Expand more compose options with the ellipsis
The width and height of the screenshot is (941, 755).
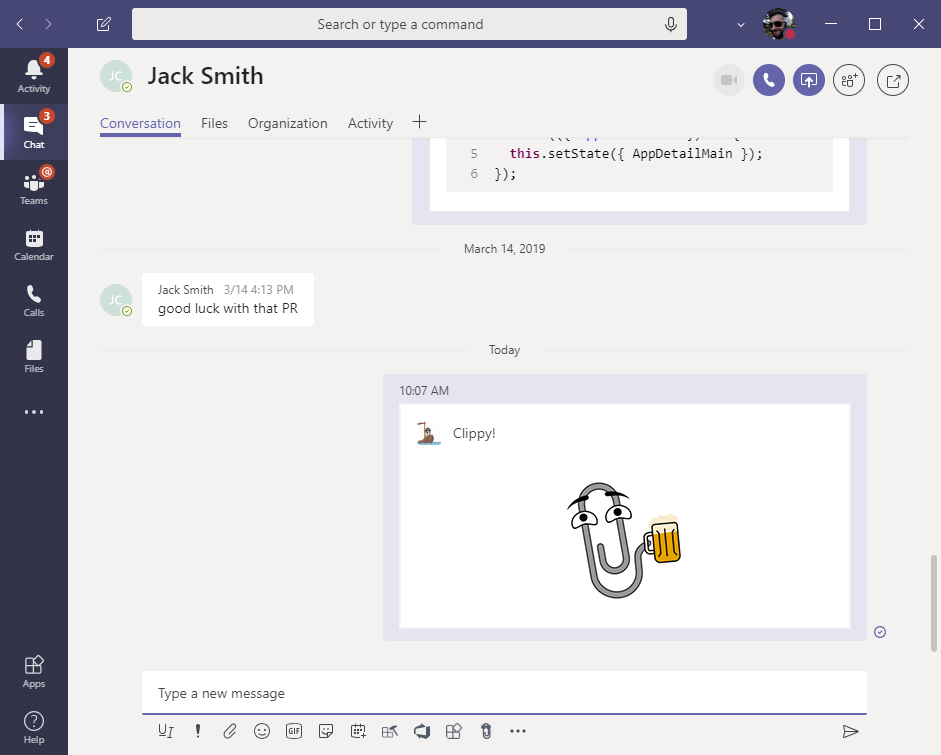click(x=518, y=731)
